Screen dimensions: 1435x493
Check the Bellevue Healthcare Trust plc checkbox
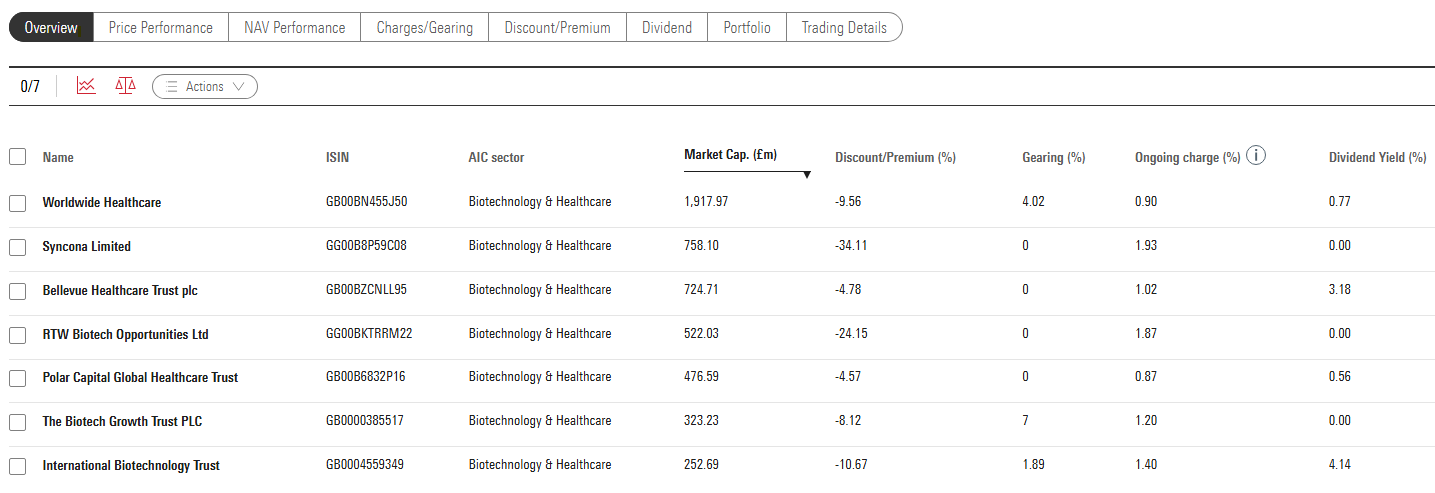point(17,291)
